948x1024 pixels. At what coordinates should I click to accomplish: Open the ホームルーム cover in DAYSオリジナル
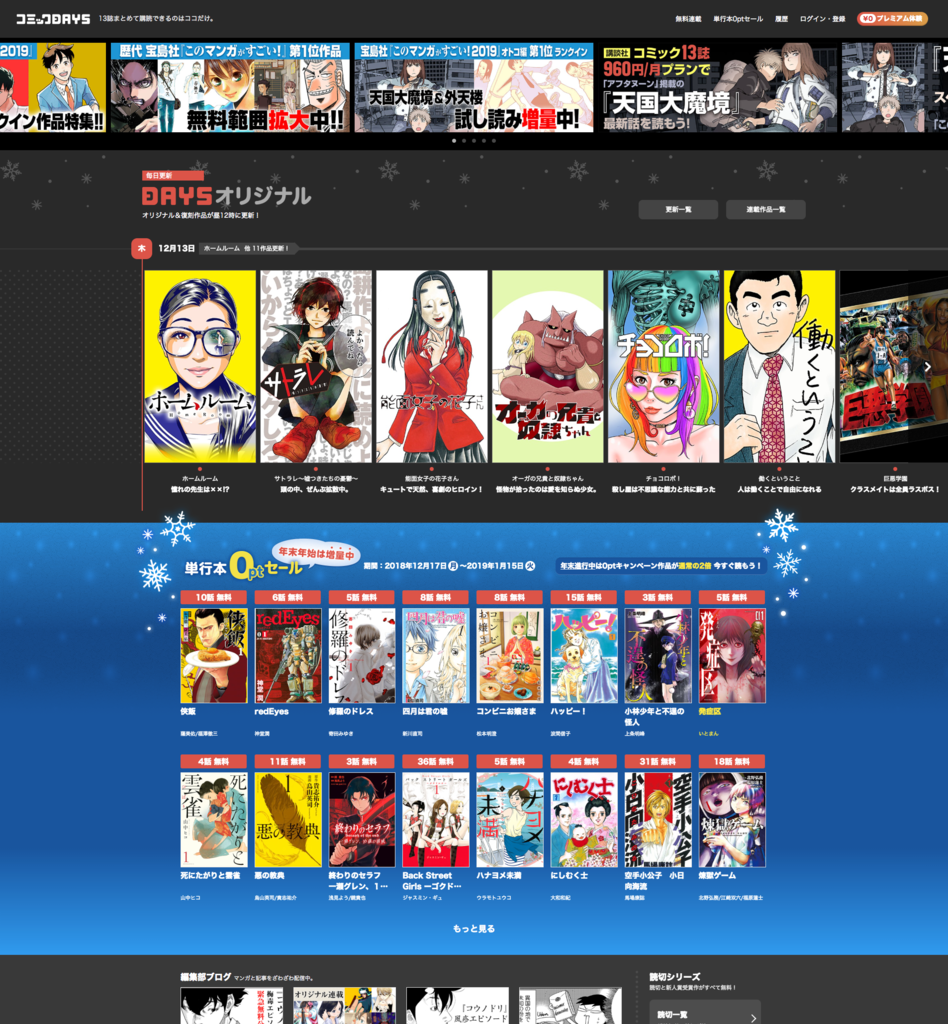[x=200, y=366]
